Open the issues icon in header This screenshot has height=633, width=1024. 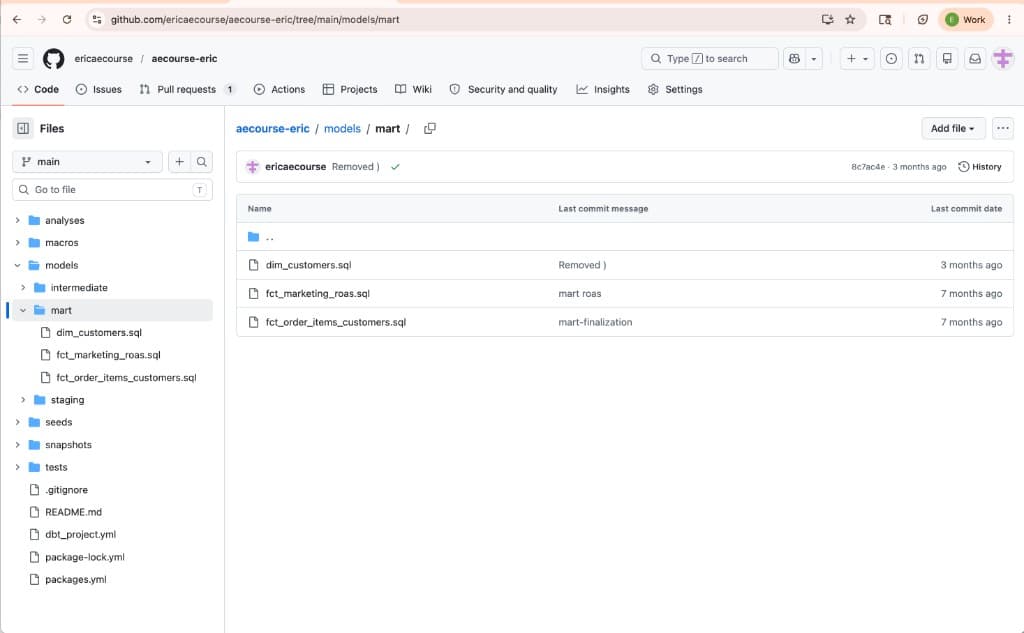pyautogui.click(x=891, y=59)
